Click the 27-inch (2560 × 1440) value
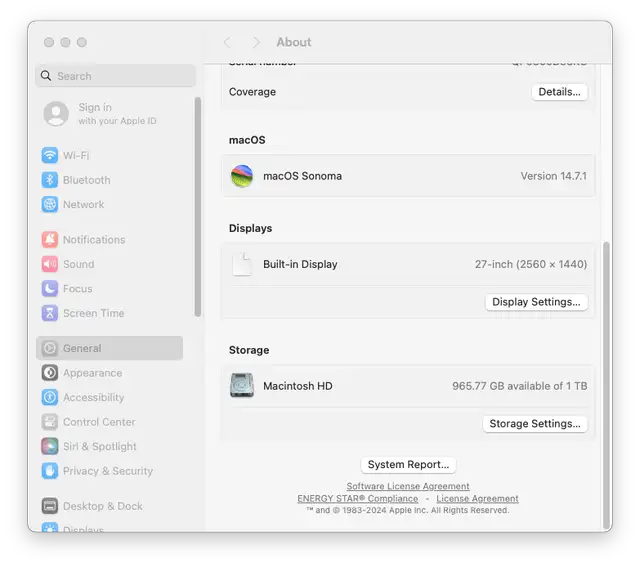The image size is (640, 566). point(531,264)
